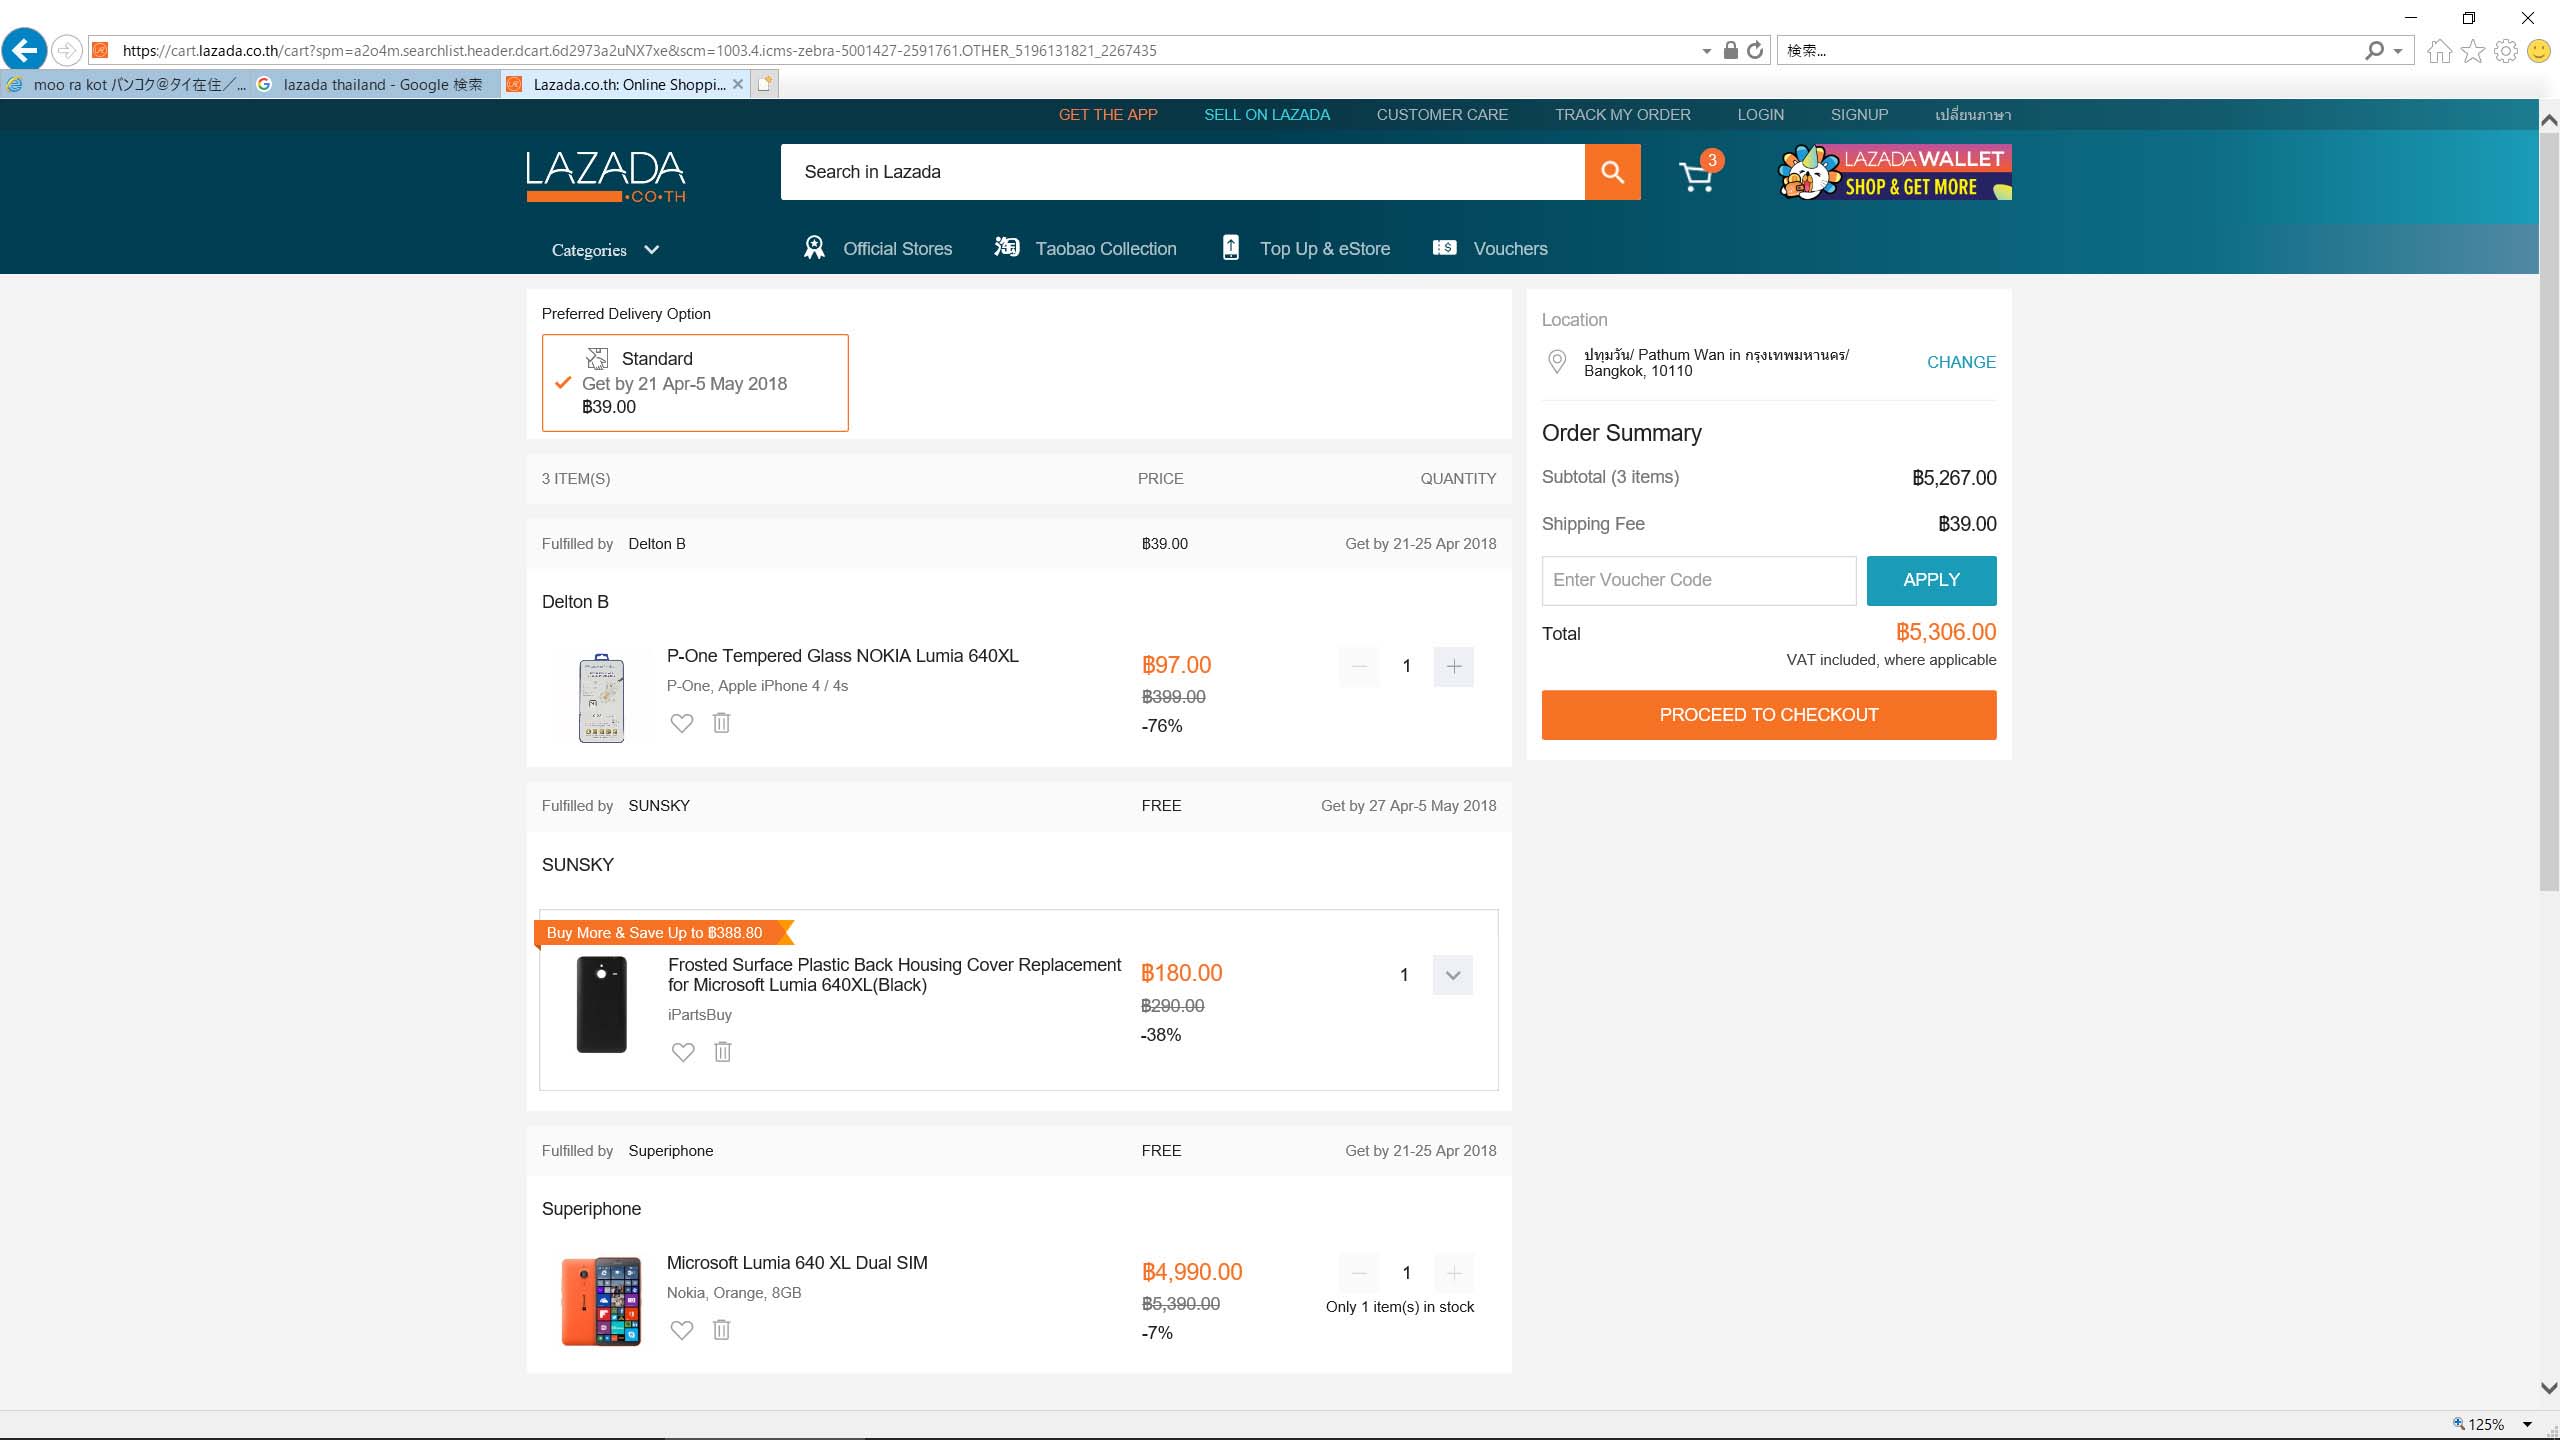Open P-One Tempered Glass product thumbnail
This screenshot has width=2560, height=1440.
click(601, 698)
